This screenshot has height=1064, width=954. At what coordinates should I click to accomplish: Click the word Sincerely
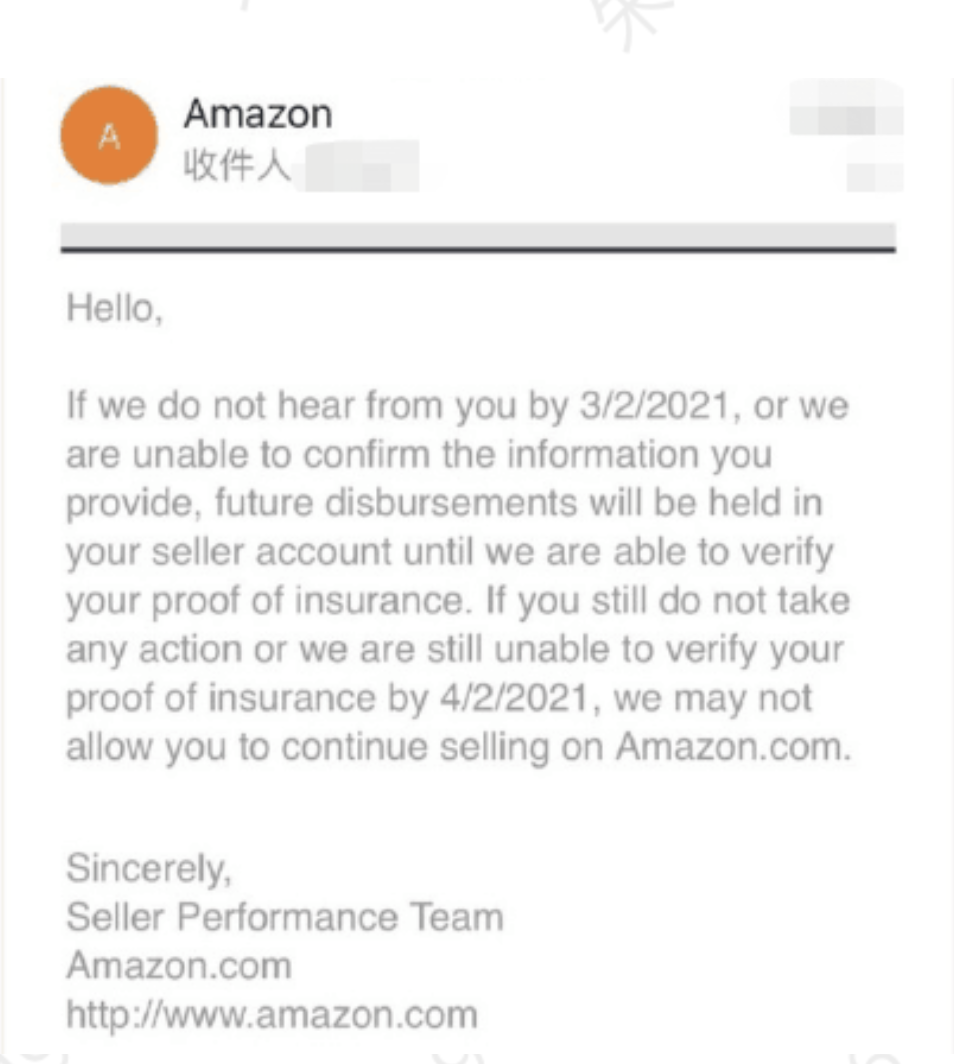149,869
